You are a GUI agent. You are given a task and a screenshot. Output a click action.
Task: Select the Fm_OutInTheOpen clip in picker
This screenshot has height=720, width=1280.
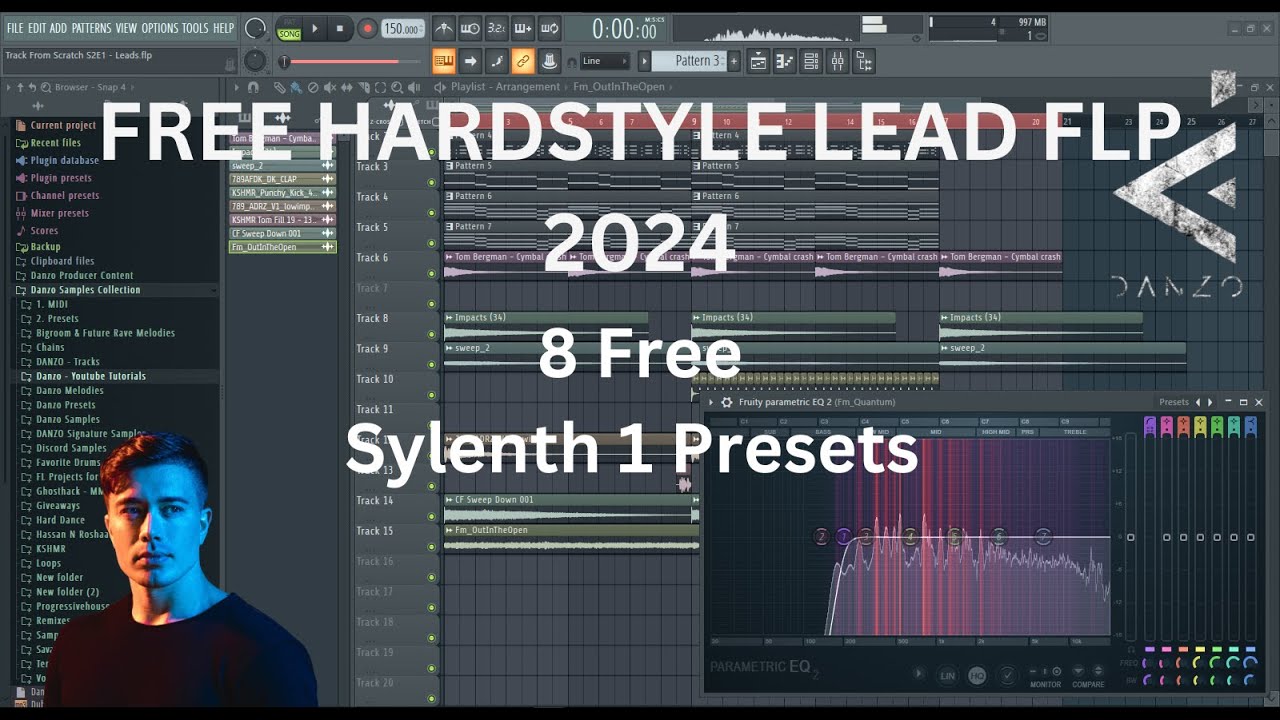coord(282,247)
